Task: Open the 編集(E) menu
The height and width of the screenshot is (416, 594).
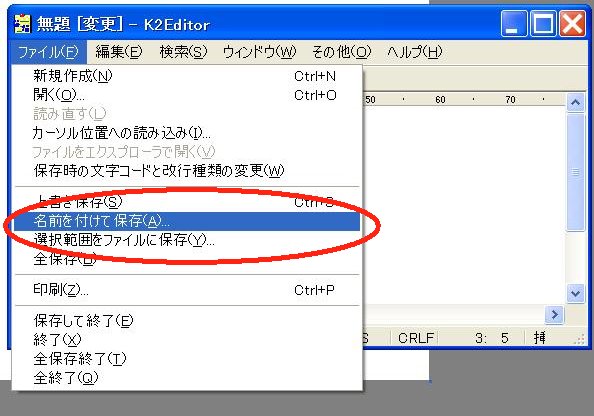Action: [119, 52]
